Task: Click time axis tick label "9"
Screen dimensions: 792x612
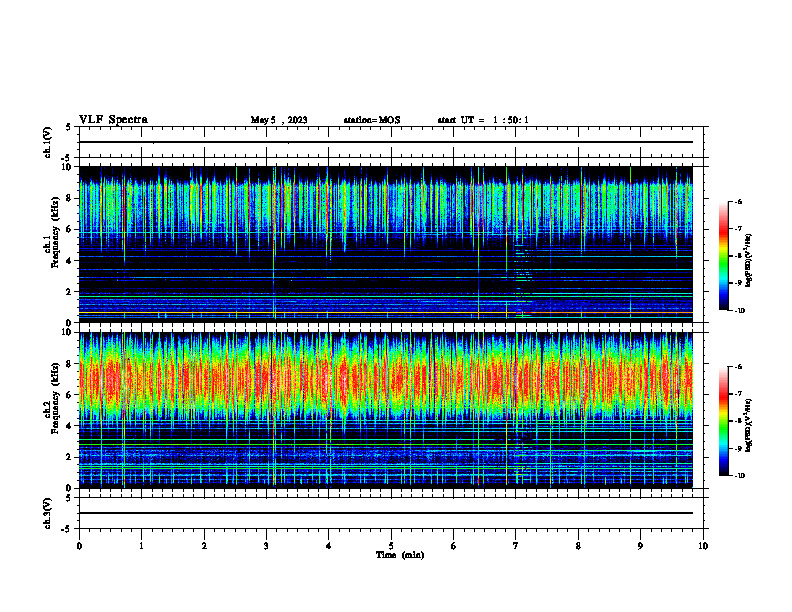Action: (640, 546)
